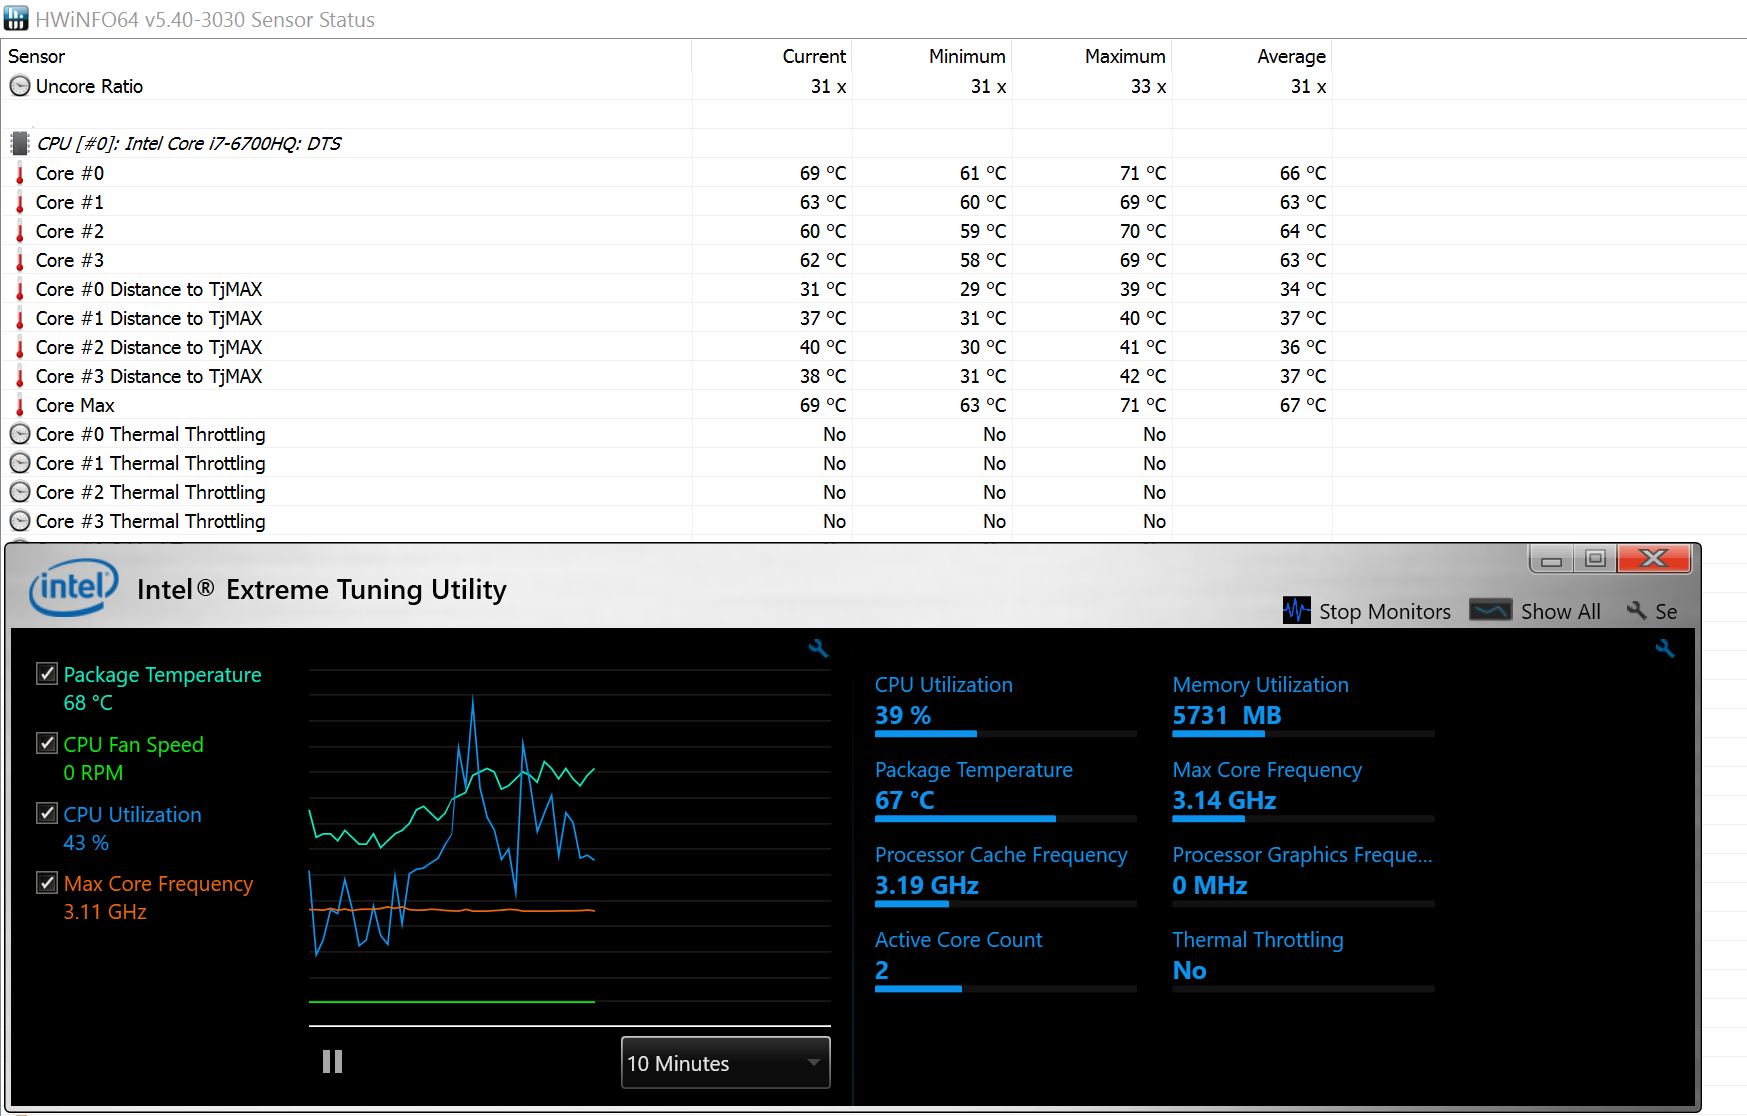The height and width of the screenshot is (1116, 1747).
Task: Uncheck CPU Fan Speed graph checkbox
Action: 46,743
